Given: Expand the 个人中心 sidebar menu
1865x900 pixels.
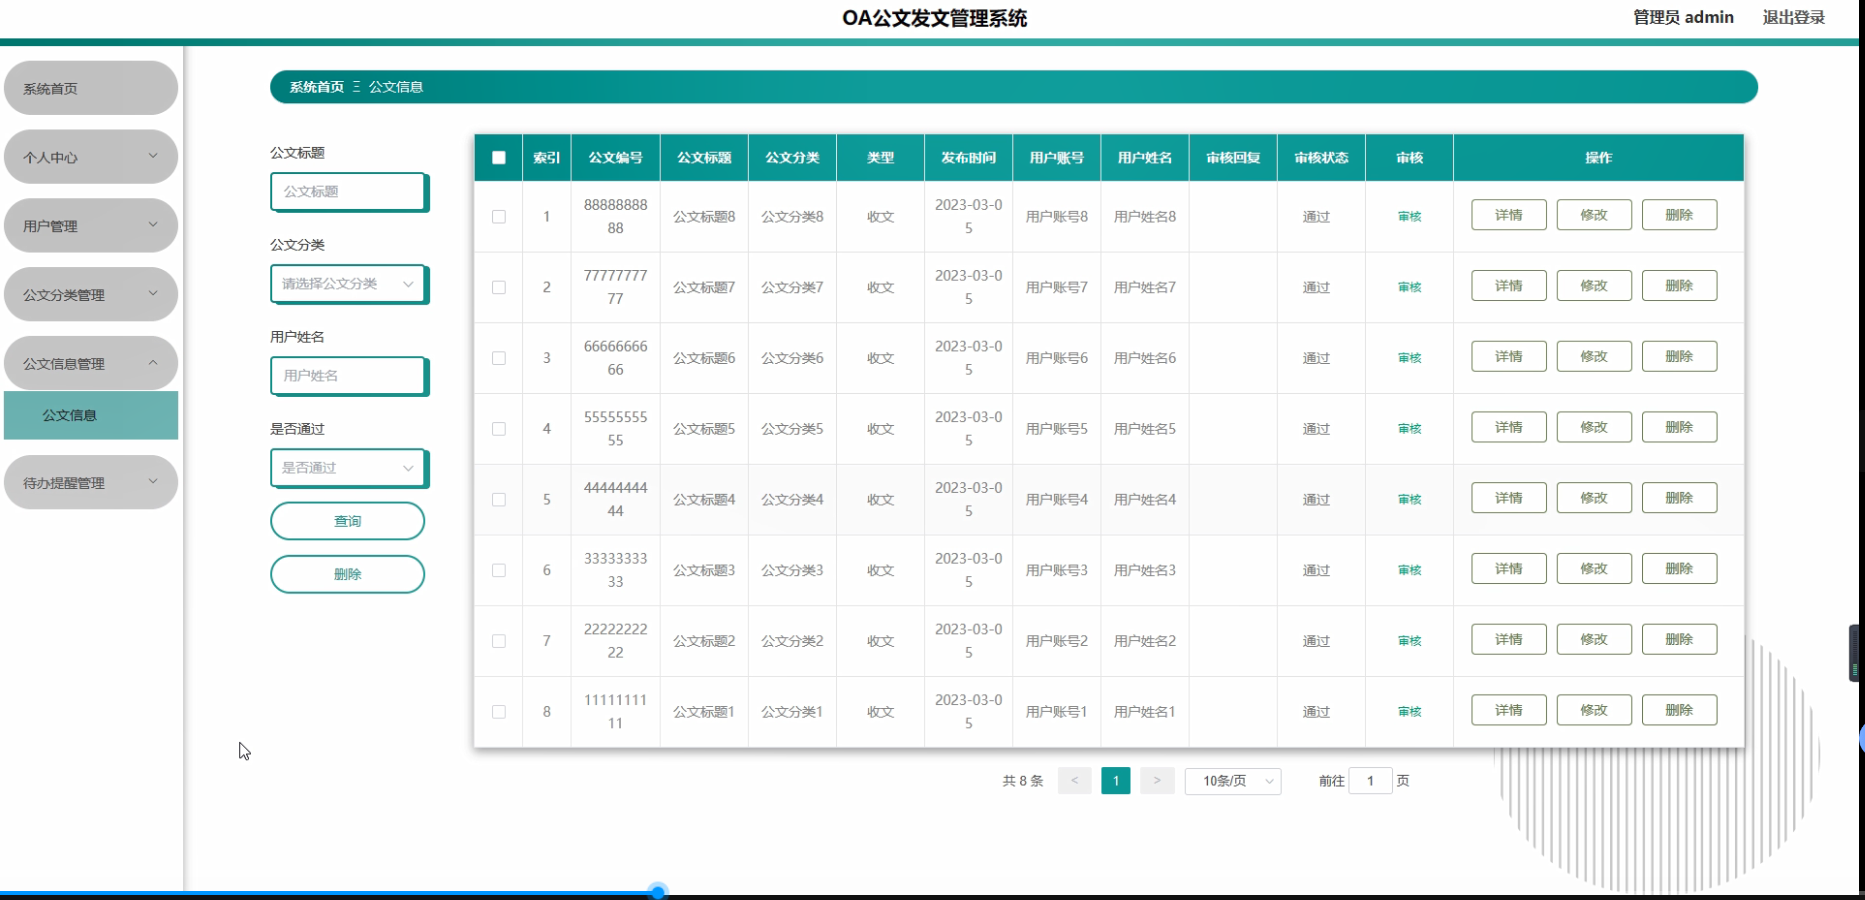Looking at the screenshot, I should click(x=91, y=157).
